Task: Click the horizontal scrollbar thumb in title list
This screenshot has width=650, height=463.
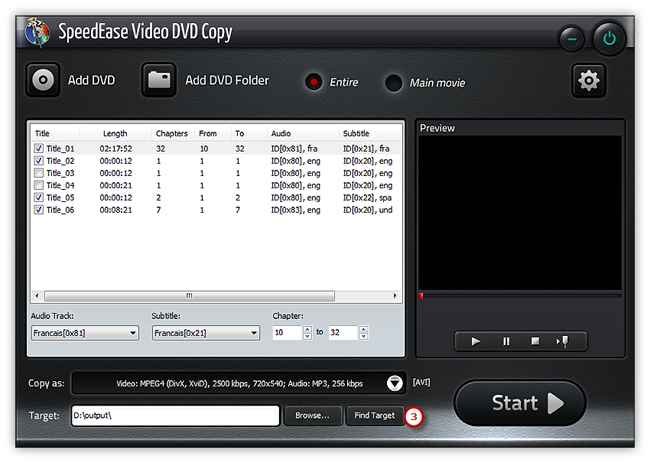Action: point(189,296)
